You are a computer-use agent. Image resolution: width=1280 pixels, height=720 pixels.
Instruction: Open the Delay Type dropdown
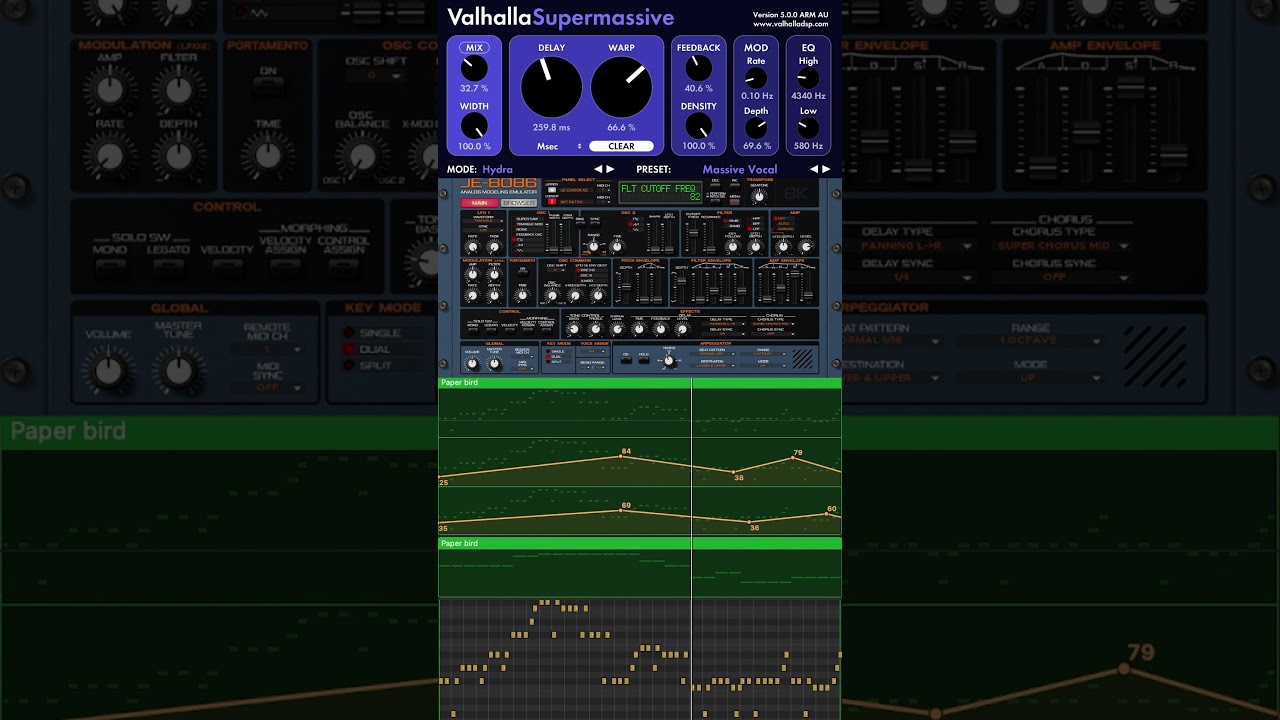point(722,324)
